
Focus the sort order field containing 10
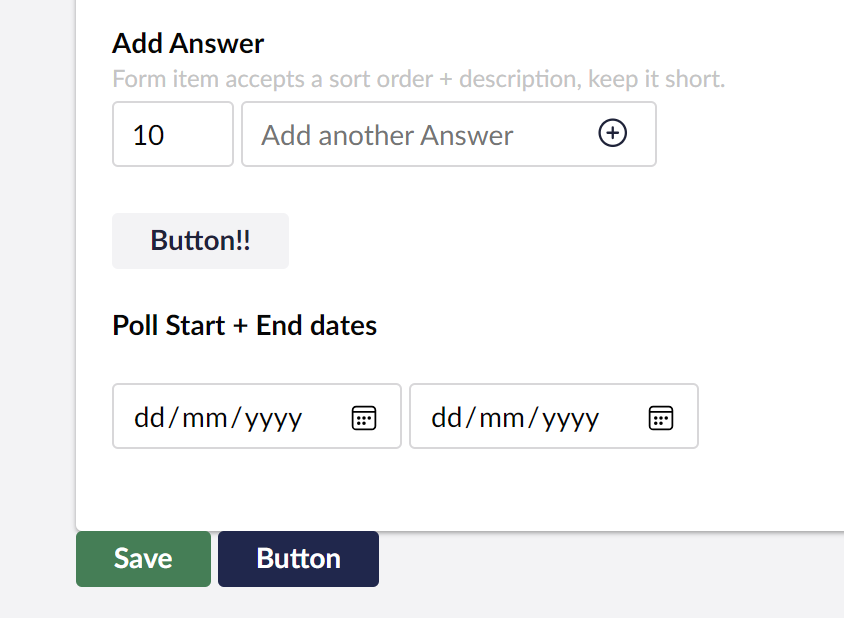172,134
